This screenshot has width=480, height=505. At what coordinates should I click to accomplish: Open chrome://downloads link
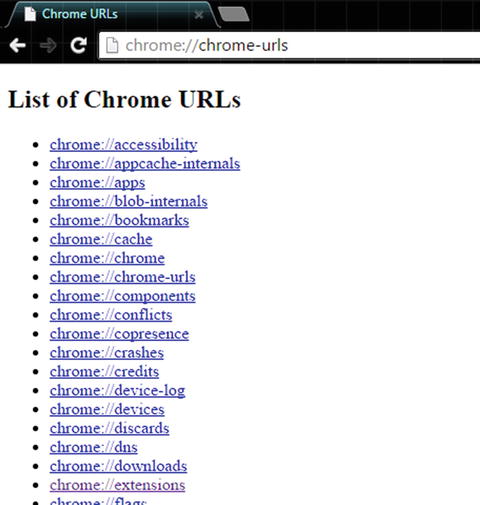tap(118, 466)
